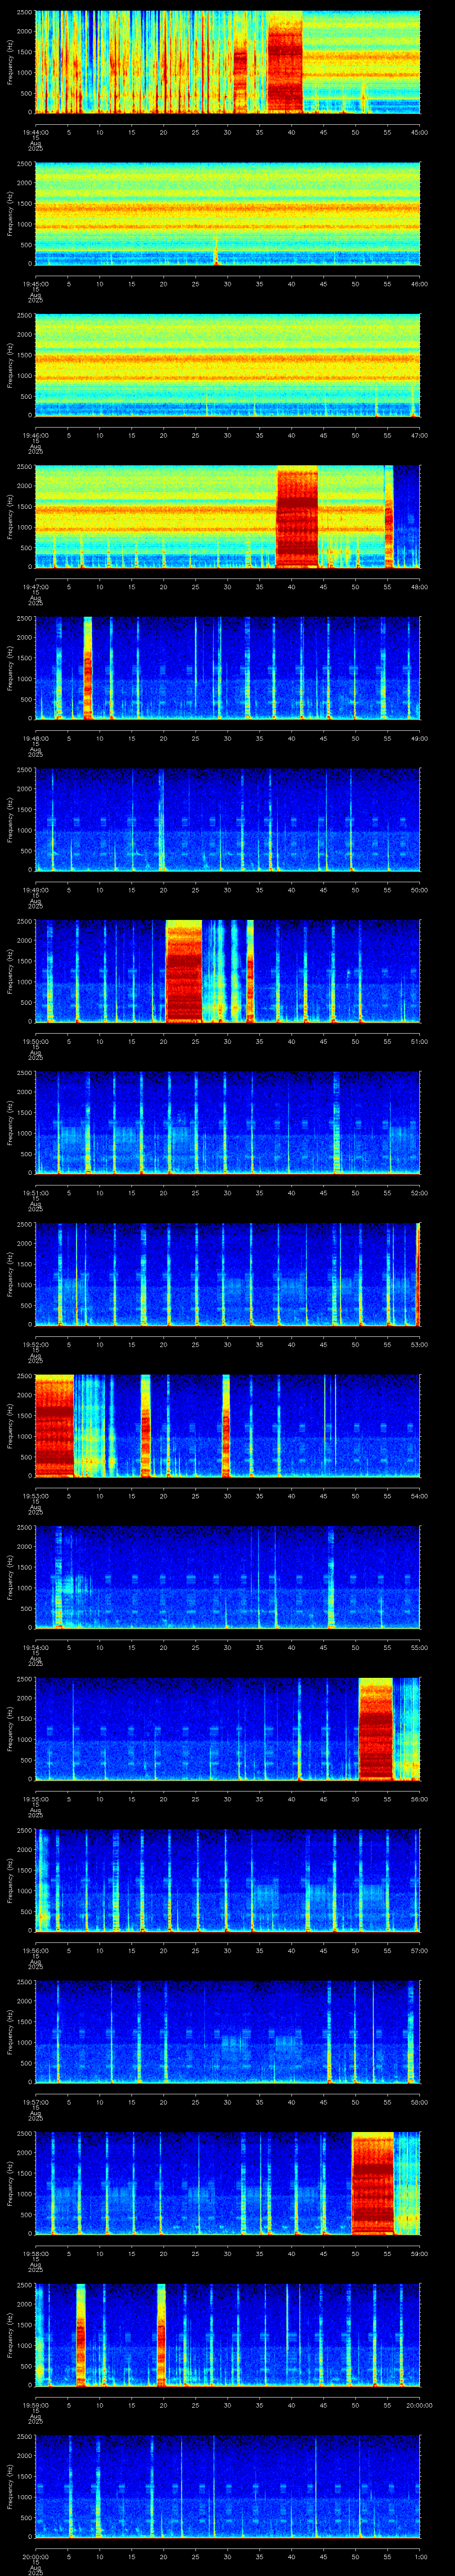Viewport: 455px width, 2576px height.
Task: Select the 19:51:00 spectrogram panel
Action: click(228, 1123)
